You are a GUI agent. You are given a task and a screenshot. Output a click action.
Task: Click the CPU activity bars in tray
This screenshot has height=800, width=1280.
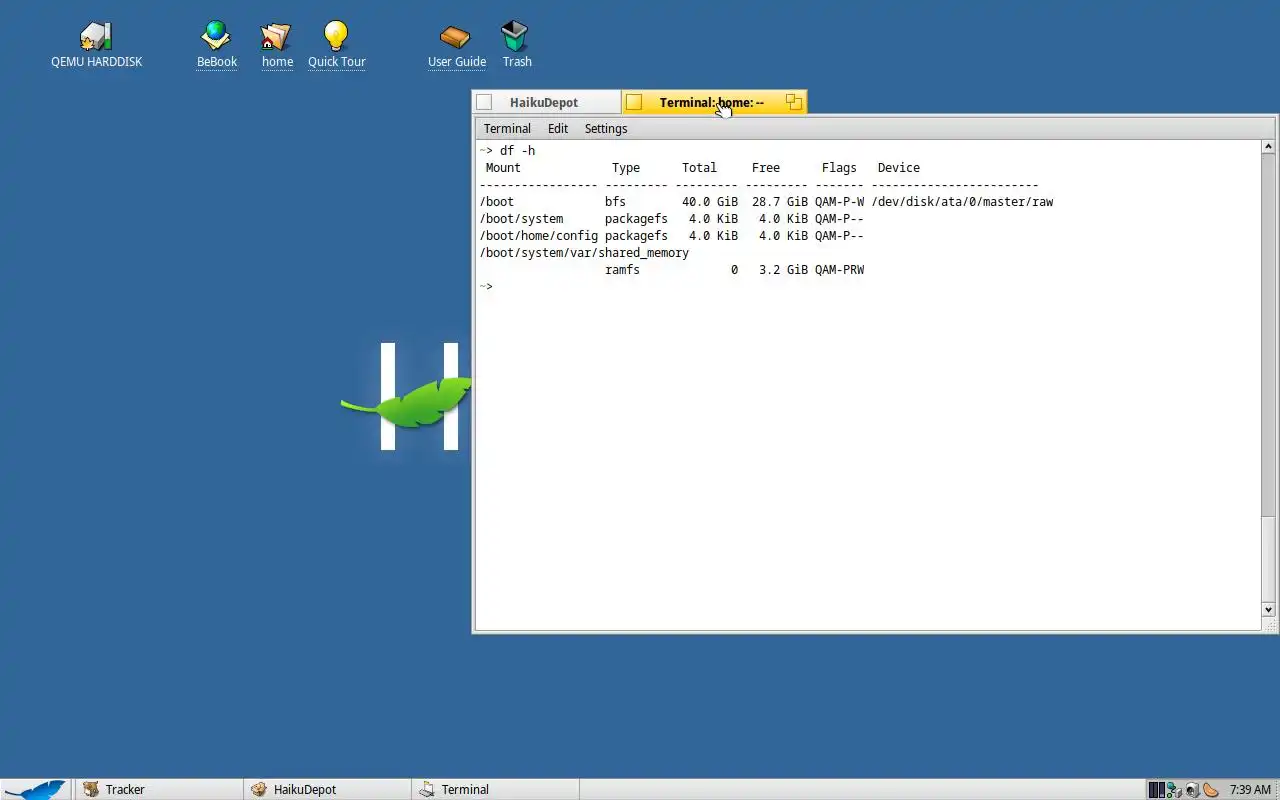tap(1157, 790)
